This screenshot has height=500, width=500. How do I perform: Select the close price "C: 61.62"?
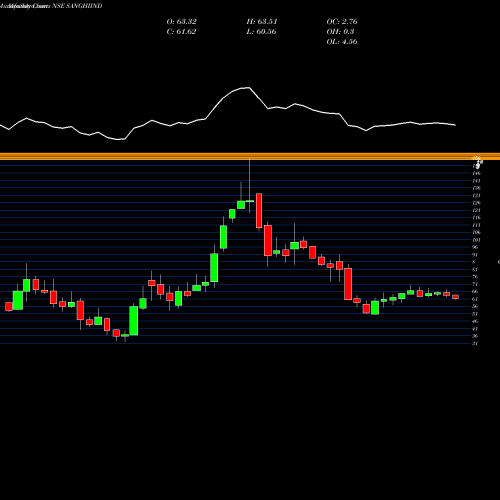(181, 32)
